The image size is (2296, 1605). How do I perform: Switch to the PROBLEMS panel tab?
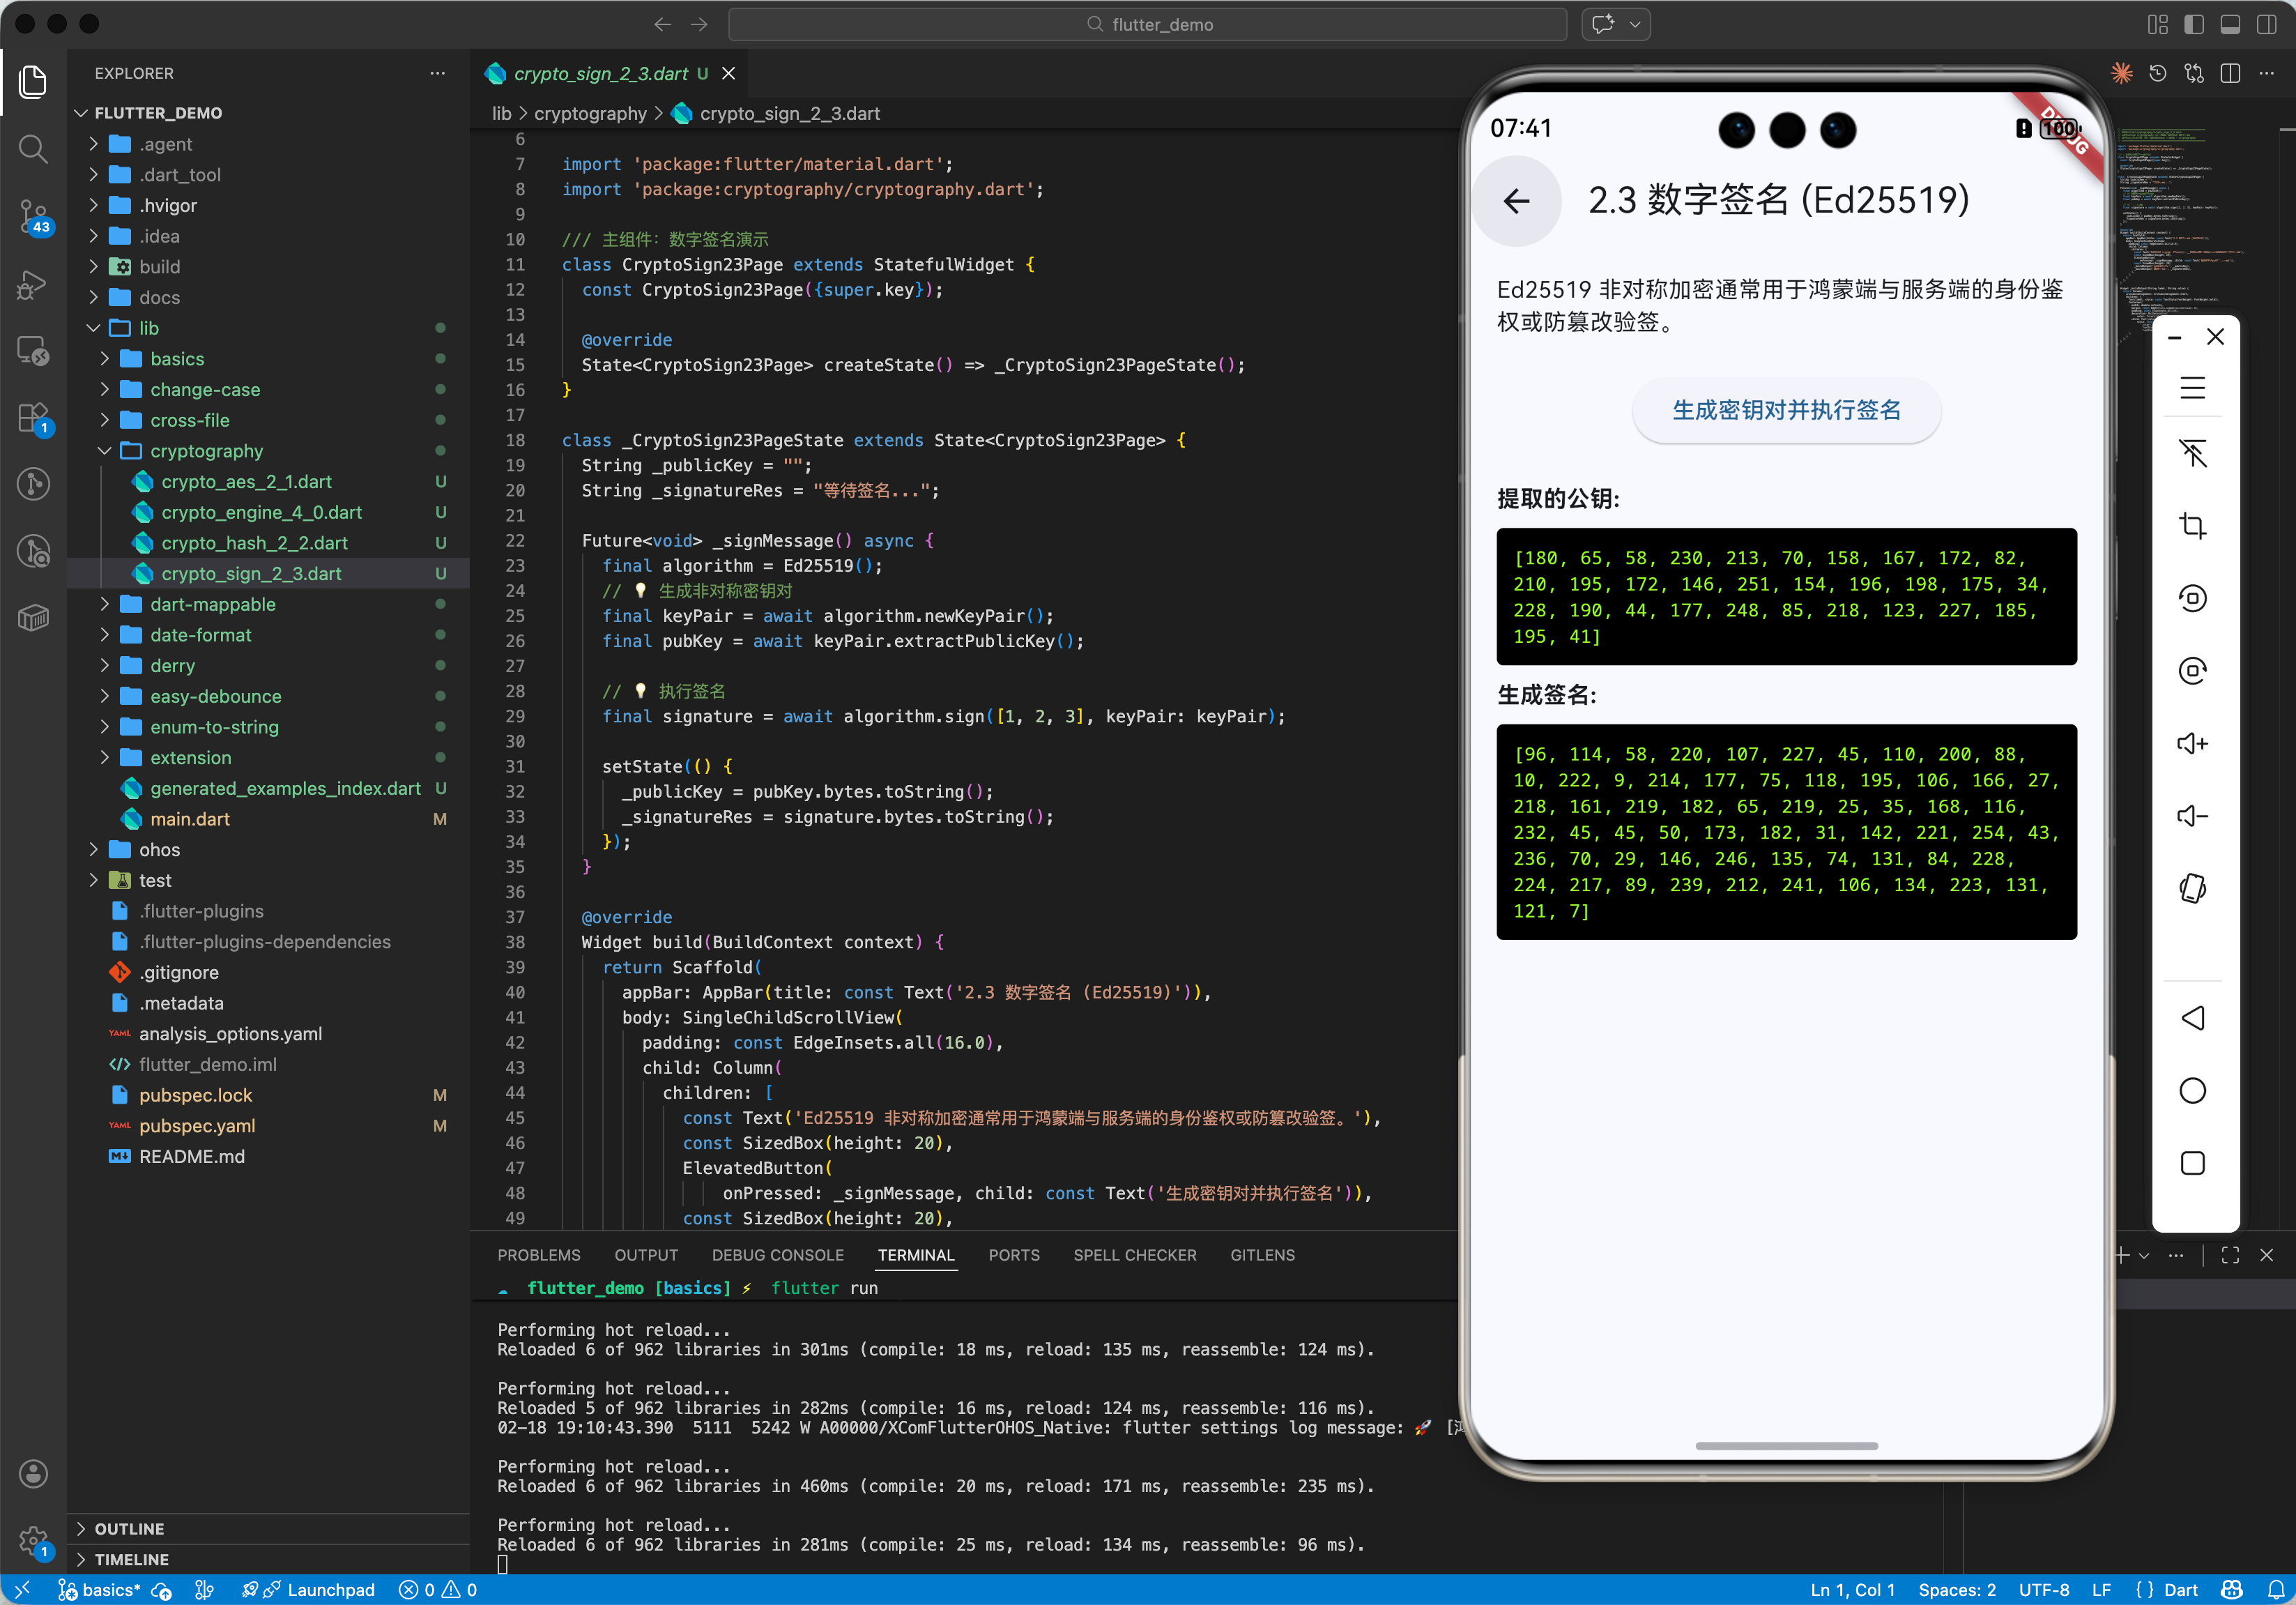coord(538,1255)
